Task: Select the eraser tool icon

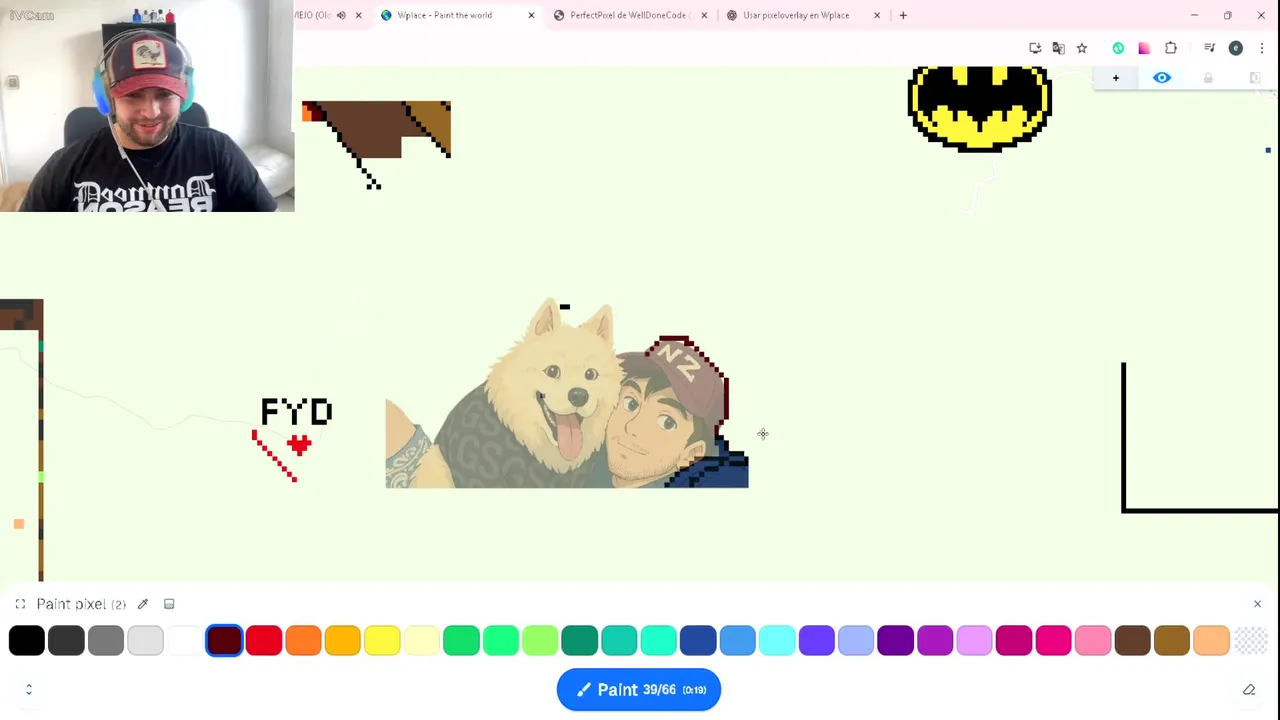Action: coord(1249,690)
